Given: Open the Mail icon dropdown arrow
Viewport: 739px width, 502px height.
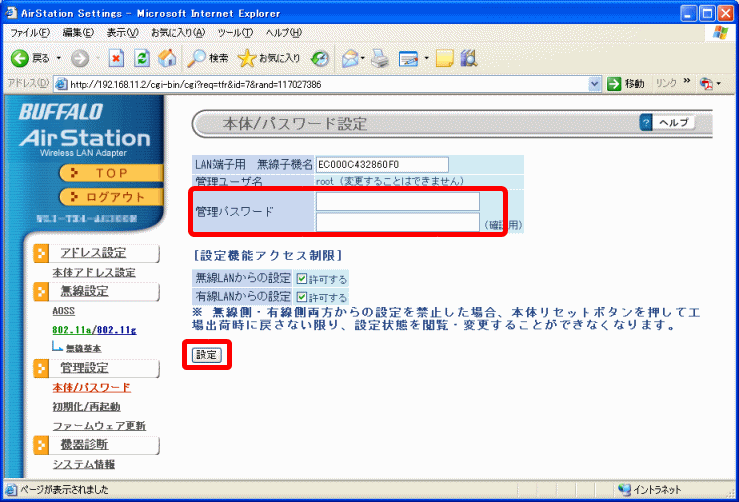Looking at the screenshot, I should [363, 58].
